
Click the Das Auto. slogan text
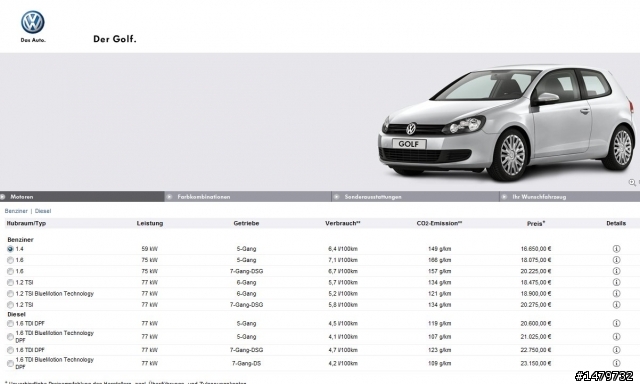pos(33,40)
